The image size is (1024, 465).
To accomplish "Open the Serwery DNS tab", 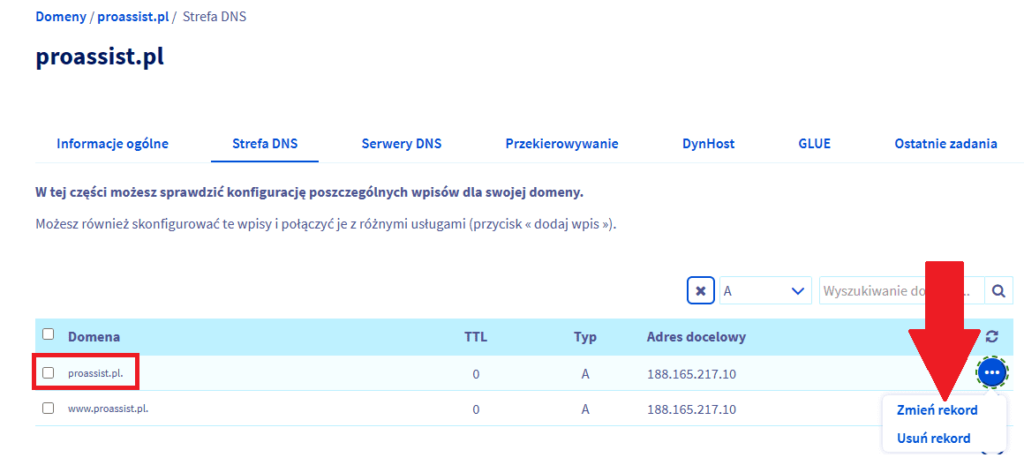I will [x=401, y=143].
